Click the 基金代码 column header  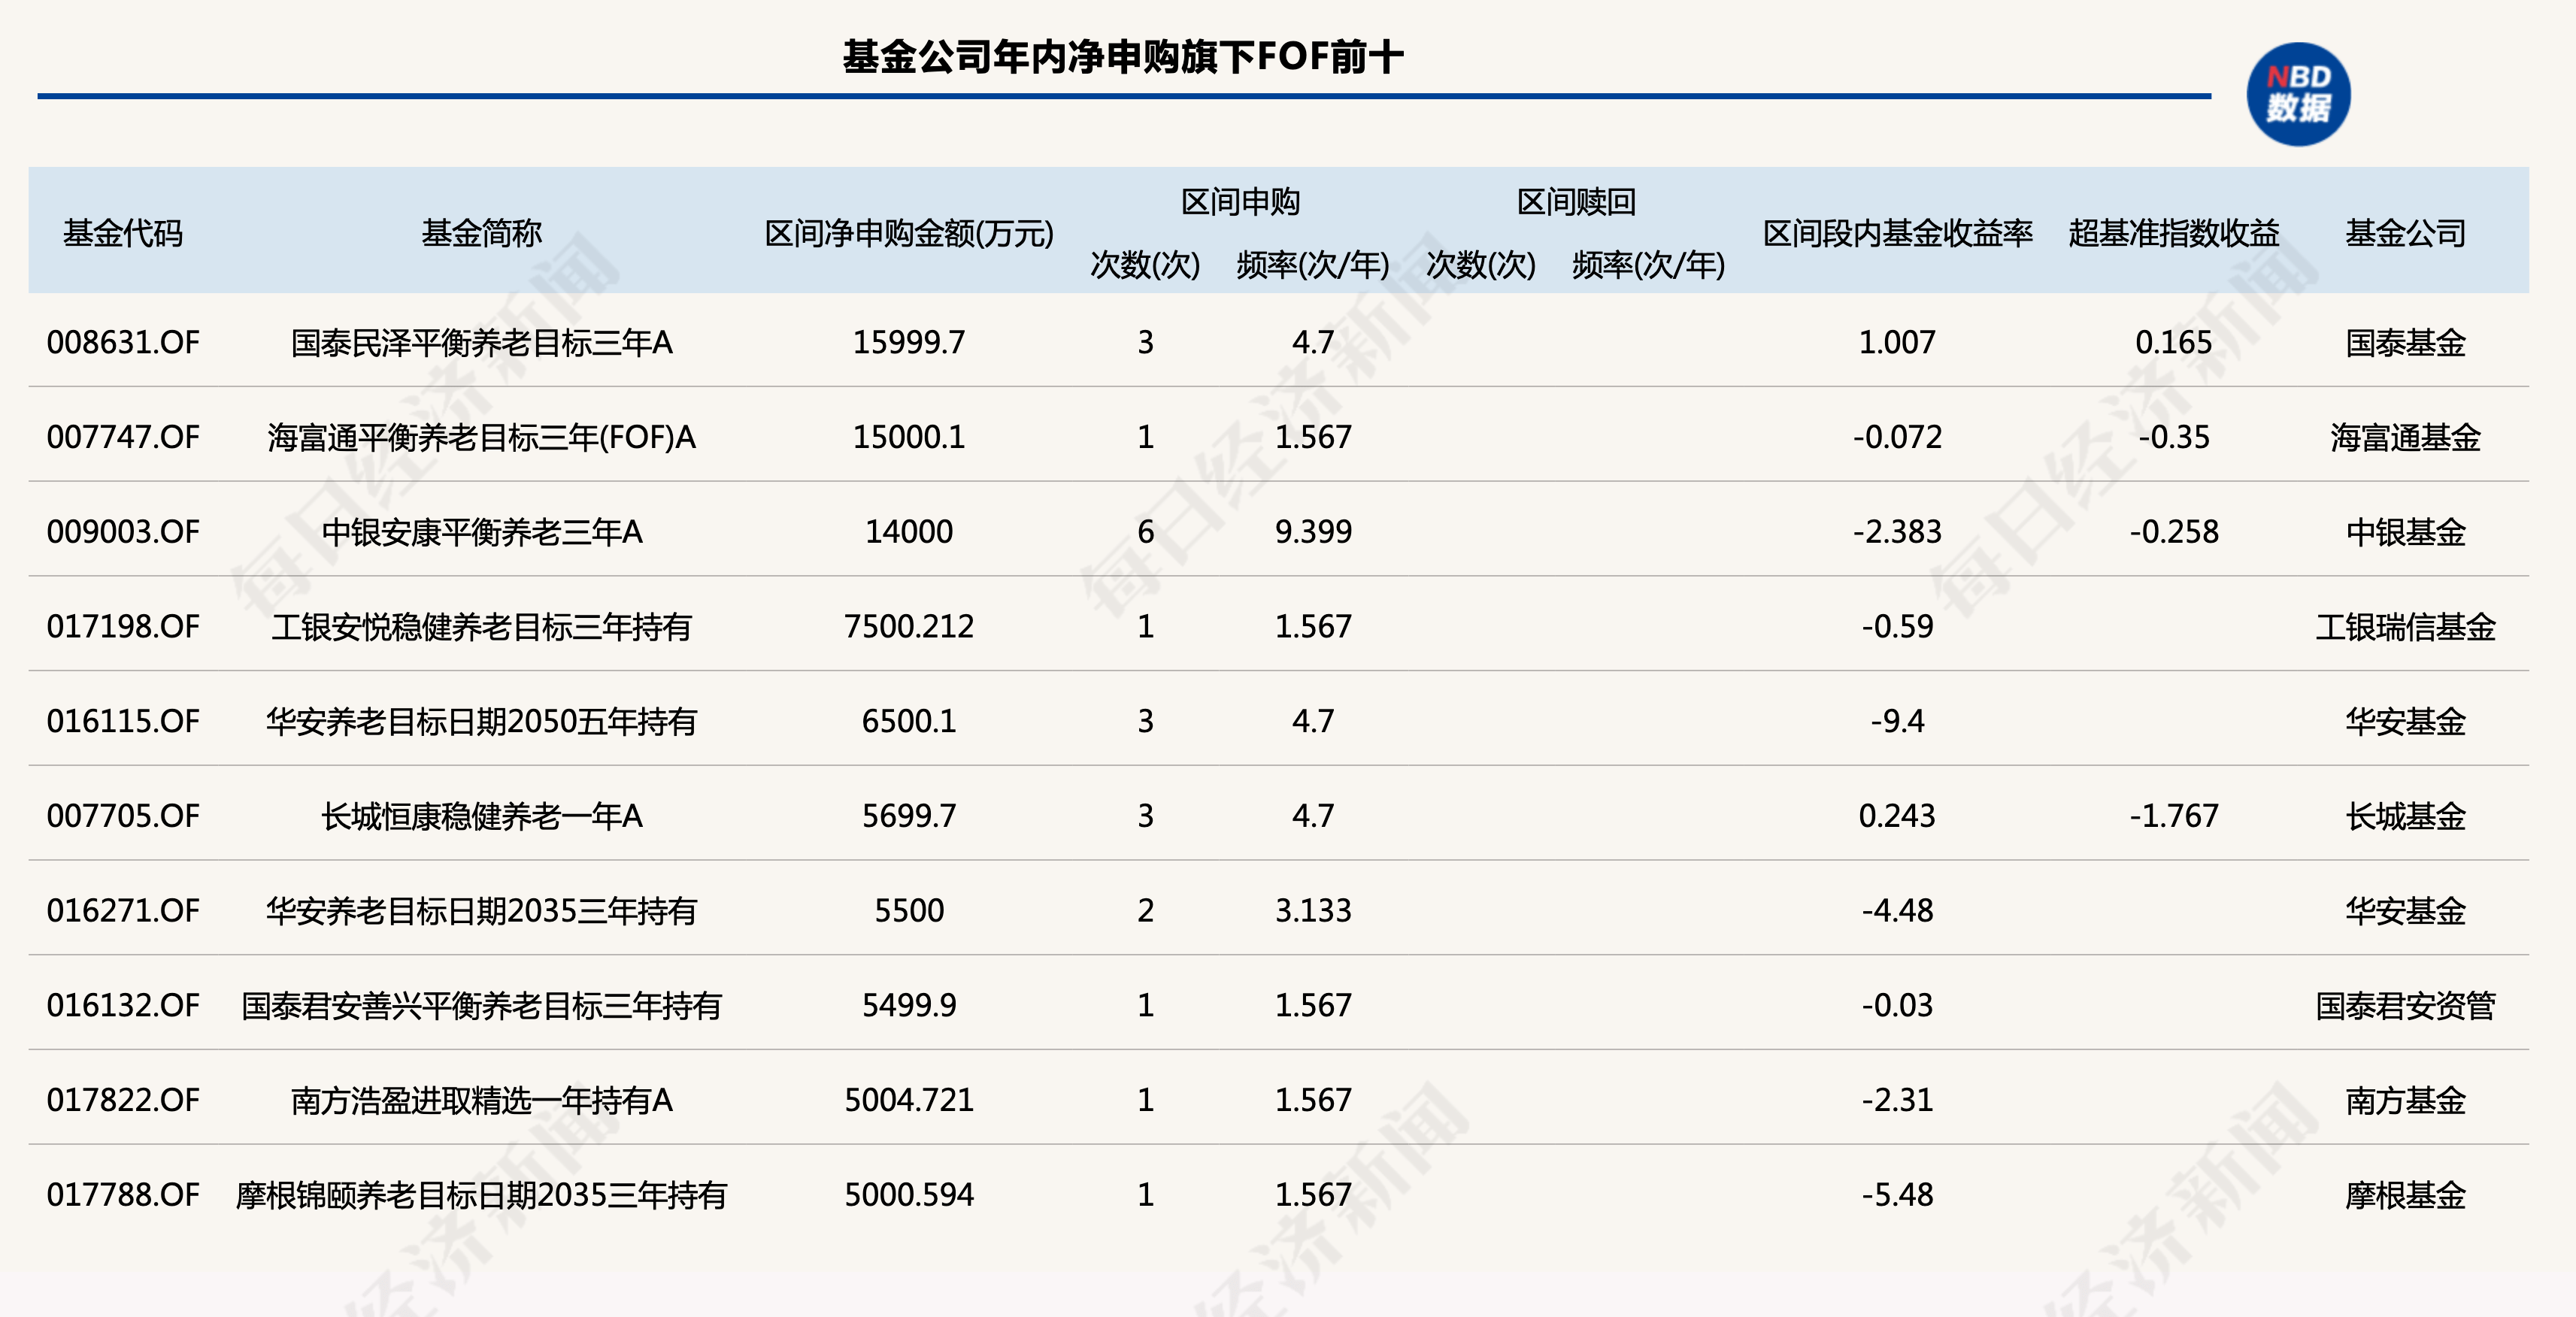click(x=123, y=233)
